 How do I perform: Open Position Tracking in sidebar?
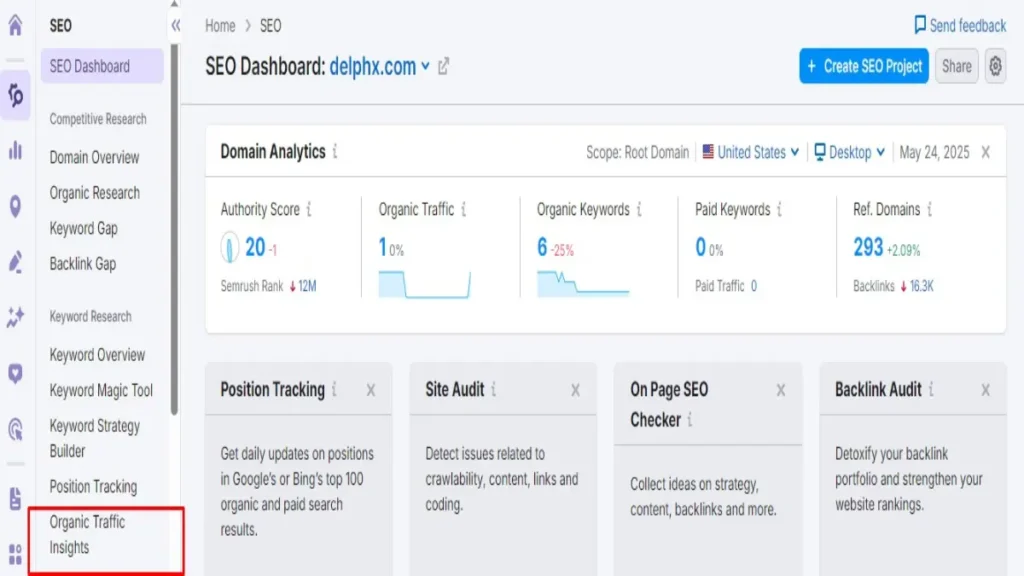pyautogui.click(x=93, y=487)
